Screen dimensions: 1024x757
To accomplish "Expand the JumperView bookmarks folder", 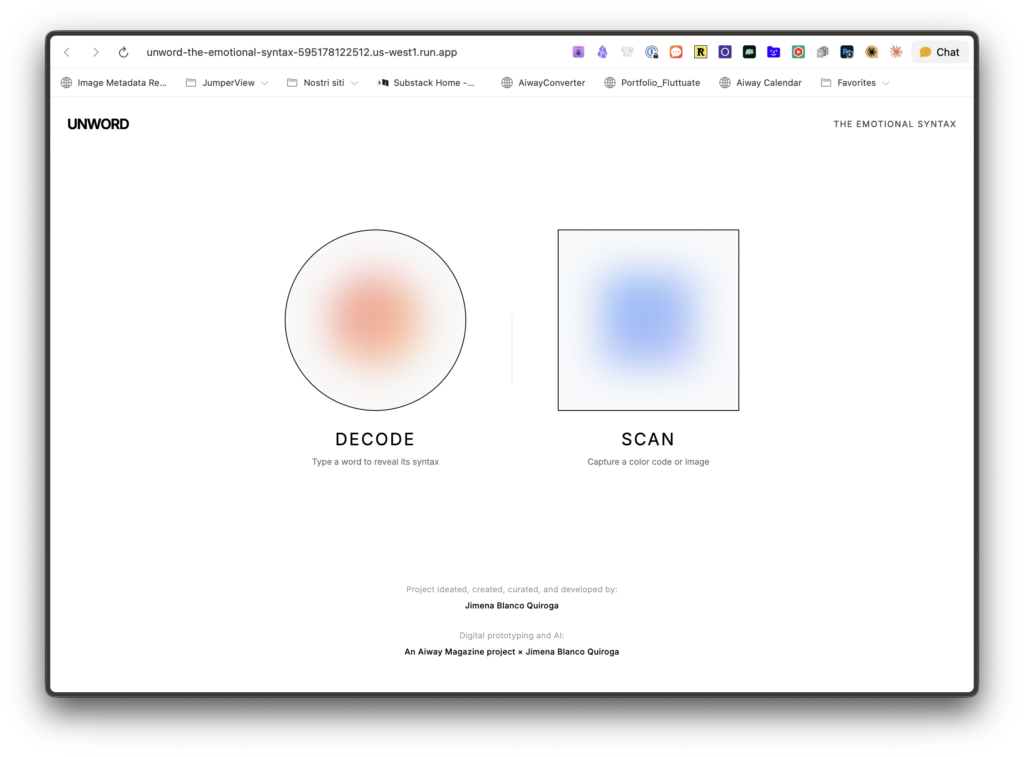I will [227, 83].
